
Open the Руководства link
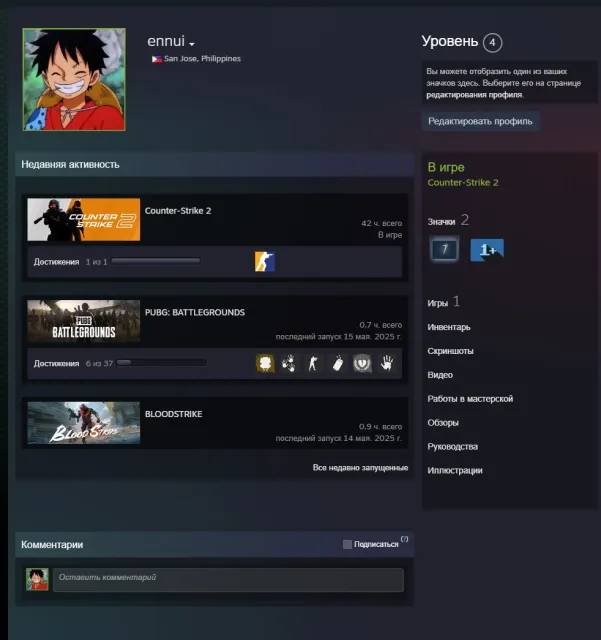452,447
